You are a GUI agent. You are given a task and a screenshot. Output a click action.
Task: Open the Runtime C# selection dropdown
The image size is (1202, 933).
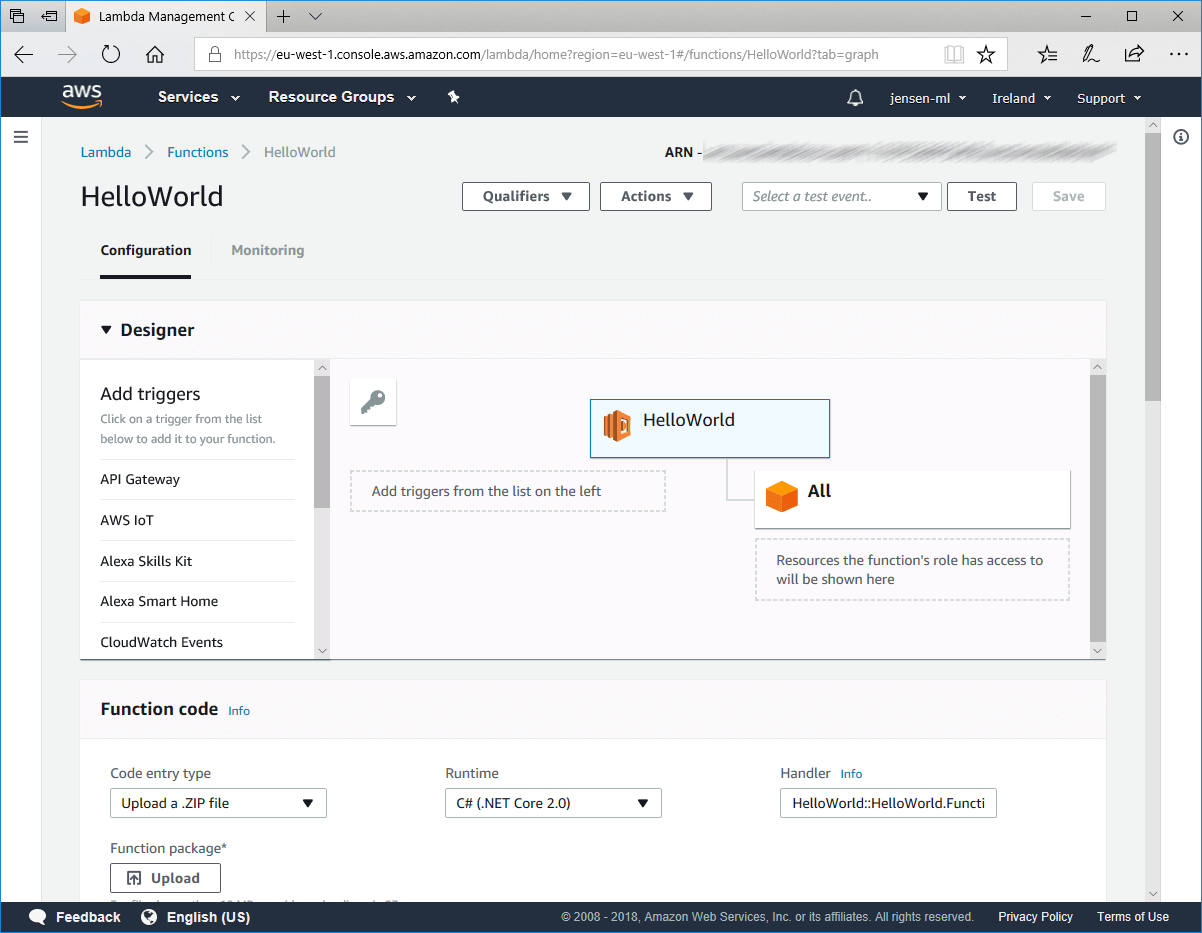pyautogui.click(x=553, y=803)
